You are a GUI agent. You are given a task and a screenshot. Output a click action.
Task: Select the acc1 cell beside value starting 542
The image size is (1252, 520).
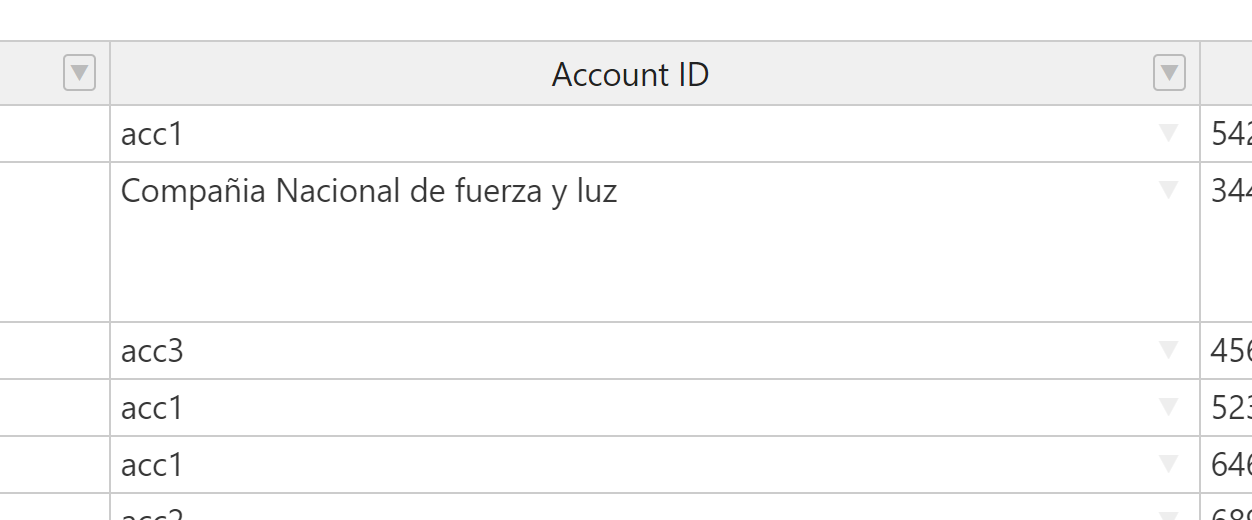(655, 134)
